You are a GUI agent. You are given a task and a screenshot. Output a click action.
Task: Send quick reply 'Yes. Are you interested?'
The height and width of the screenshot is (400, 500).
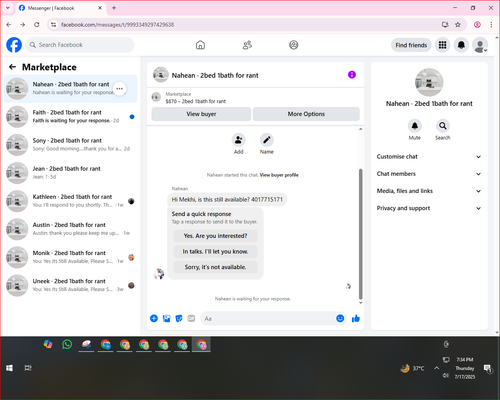[x=215, y=236]
